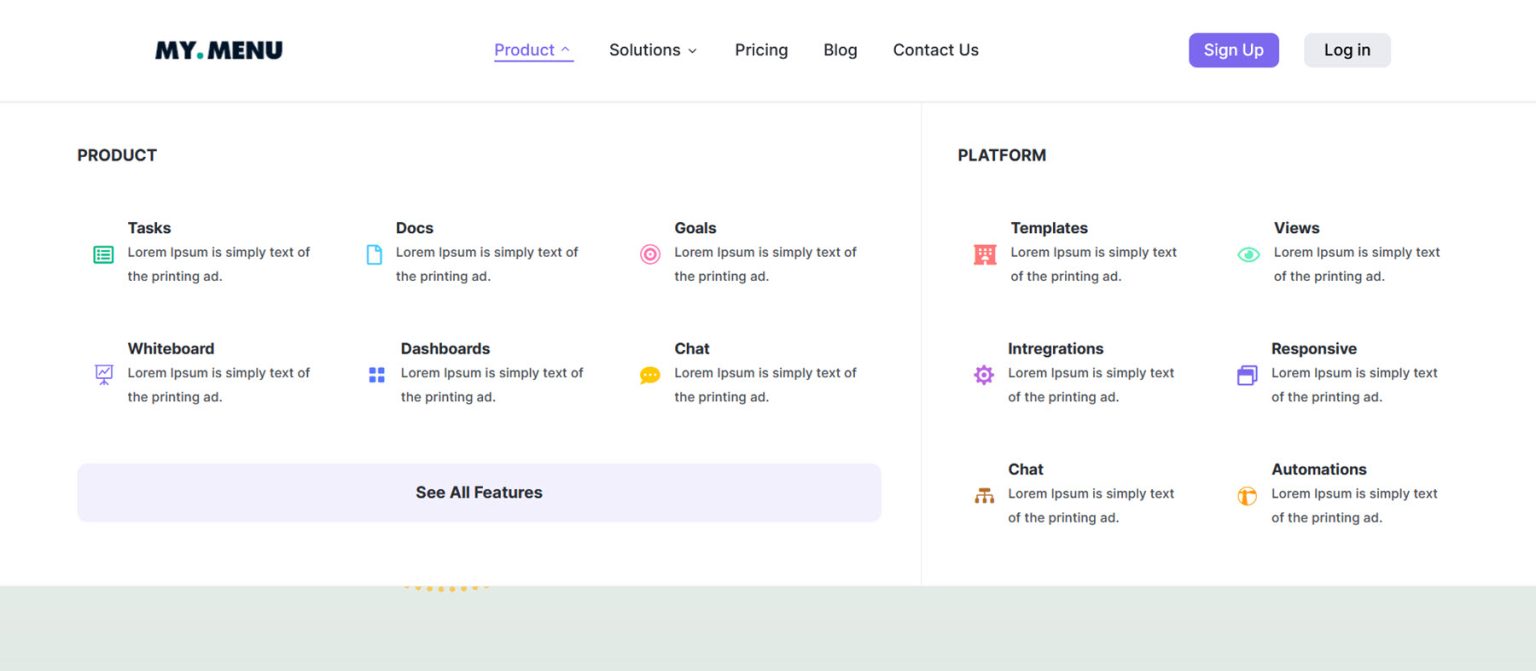Click the Chat speech bubble icon under Product

649,374
